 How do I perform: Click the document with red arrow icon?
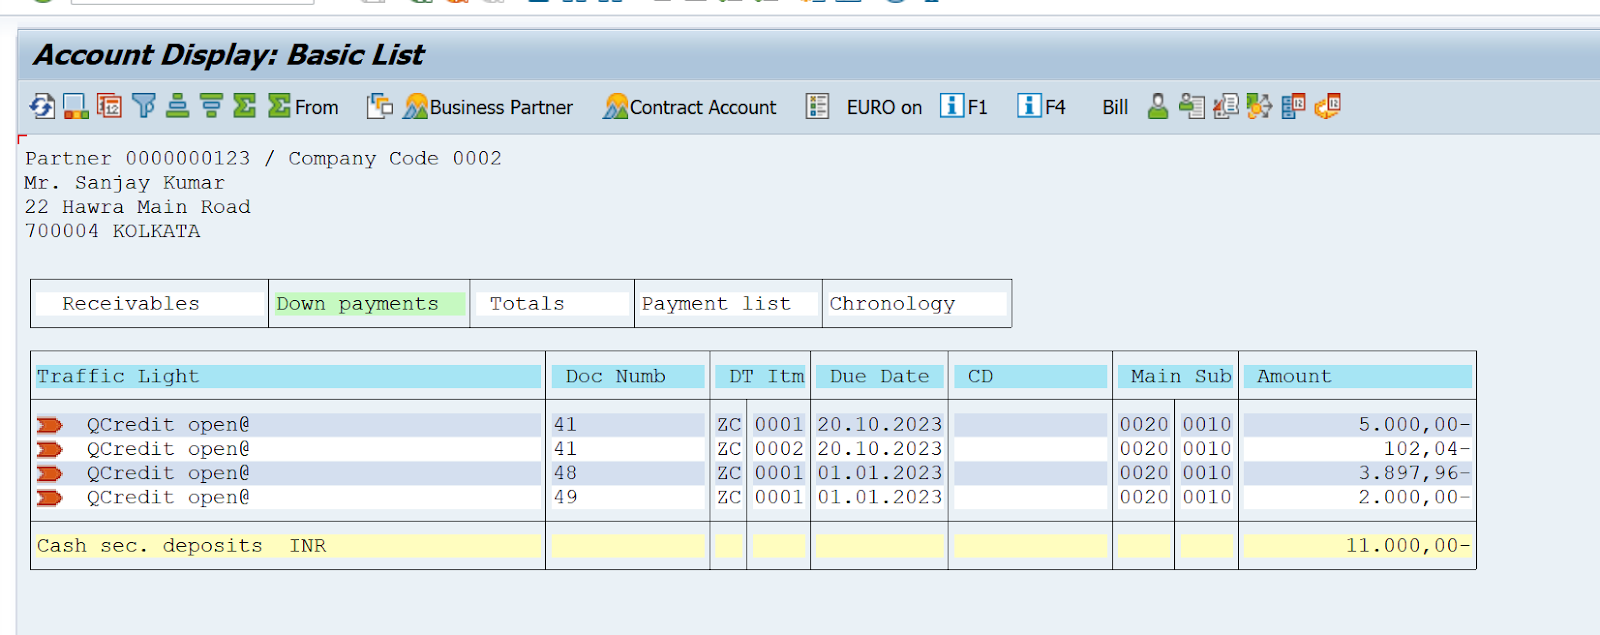pyautogui.click(x=1225, y=106)
